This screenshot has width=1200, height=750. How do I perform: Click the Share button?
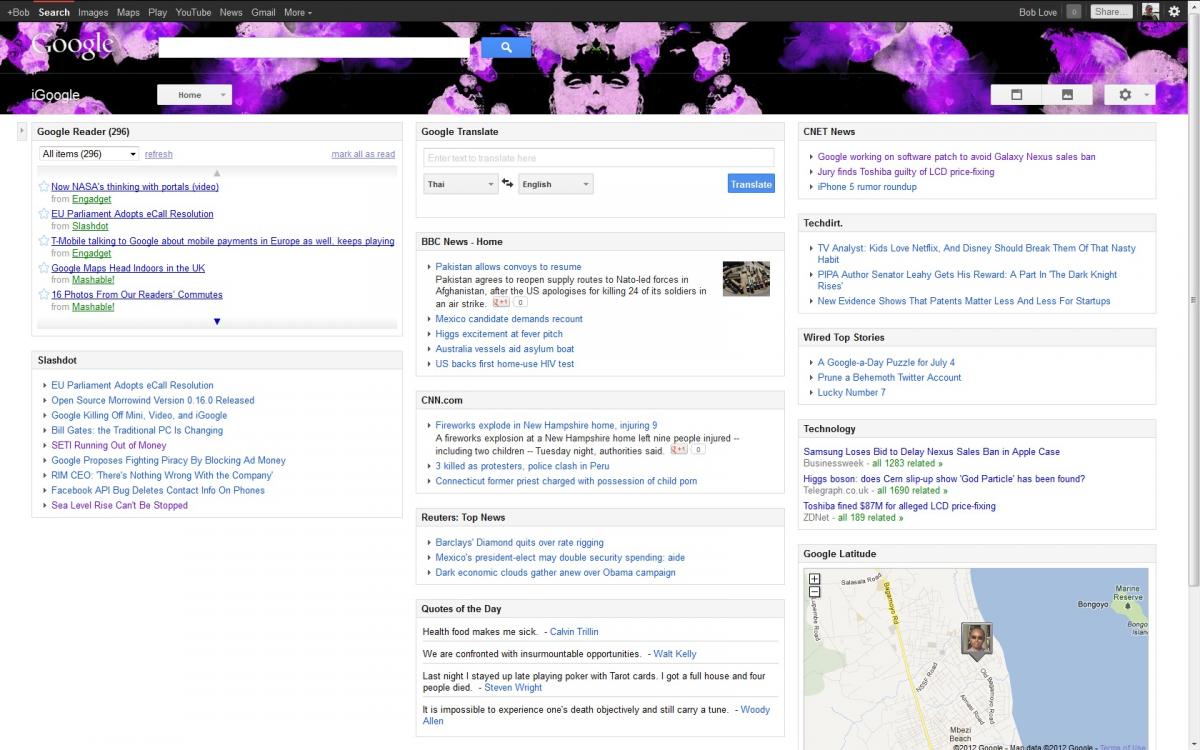1110,12
